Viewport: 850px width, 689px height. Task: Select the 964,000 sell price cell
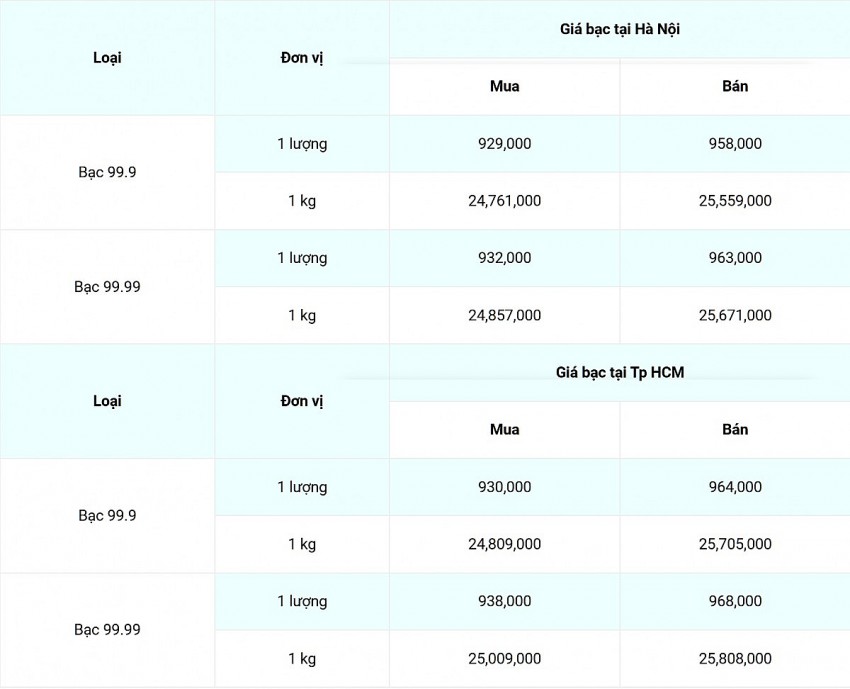click(735, 488)
